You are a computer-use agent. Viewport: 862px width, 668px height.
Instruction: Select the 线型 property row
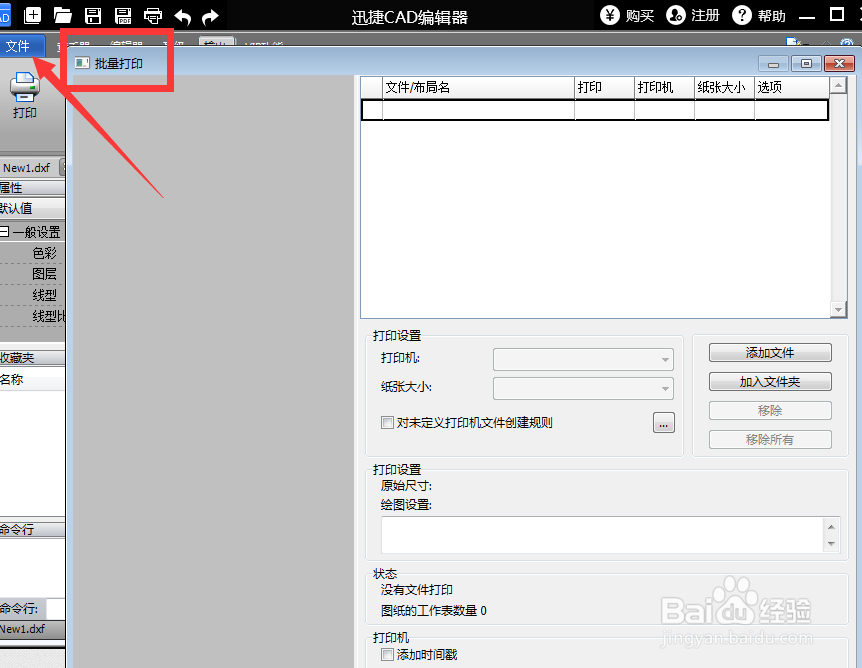(32, 295)
